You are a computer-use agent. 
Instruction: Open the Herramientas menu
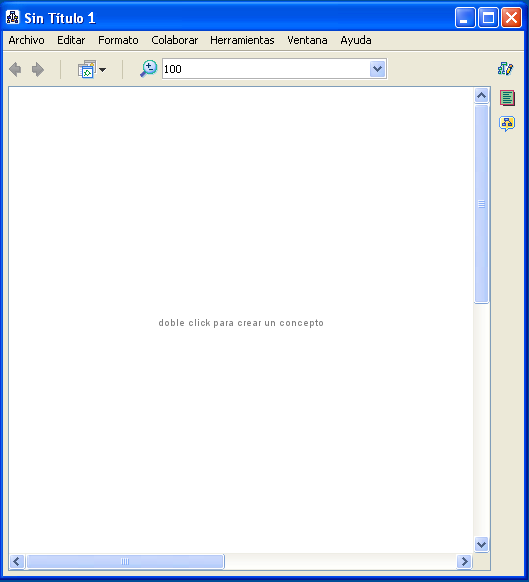[242, 40]
